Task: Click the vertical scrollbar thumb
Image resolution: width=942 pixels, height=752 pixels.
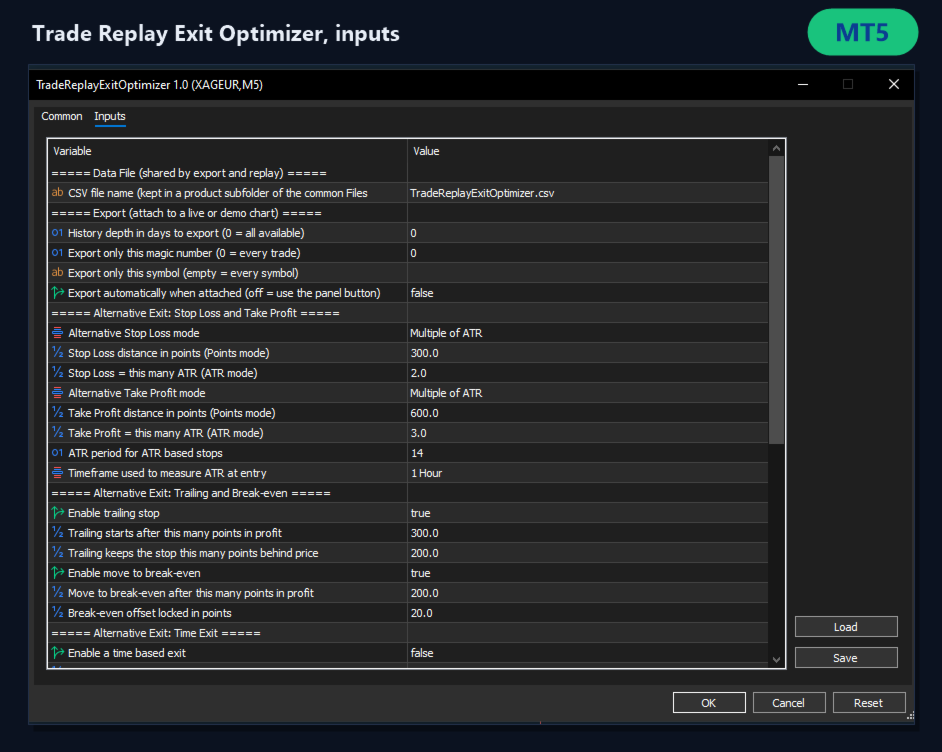Action: click(776, 300)
